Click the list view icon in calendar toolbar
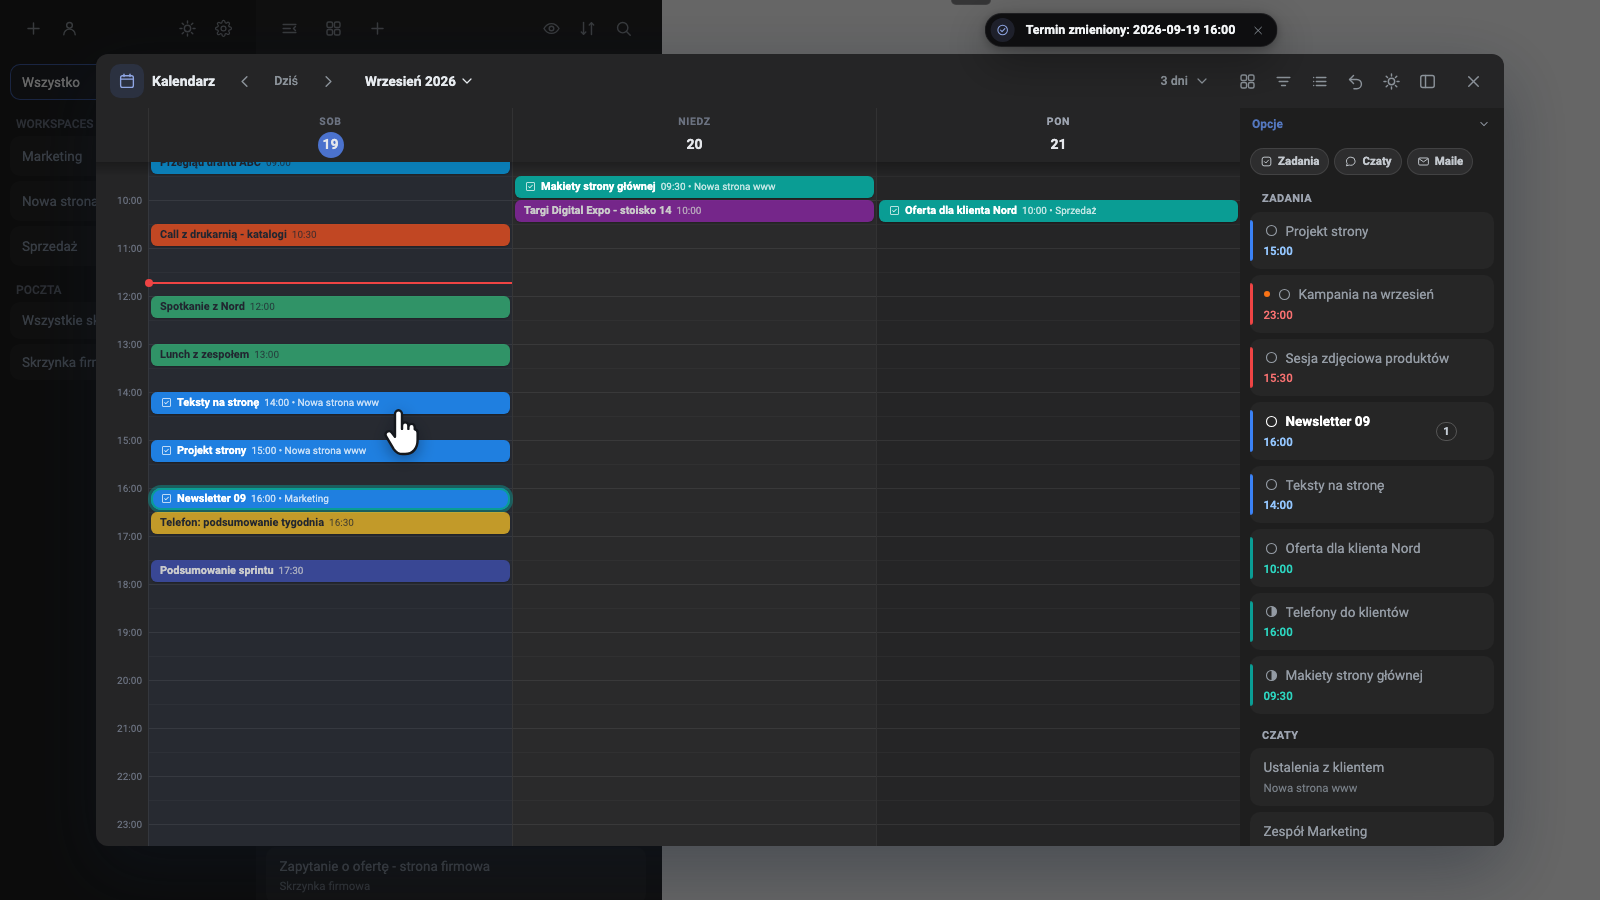 tap(1319, 82)
